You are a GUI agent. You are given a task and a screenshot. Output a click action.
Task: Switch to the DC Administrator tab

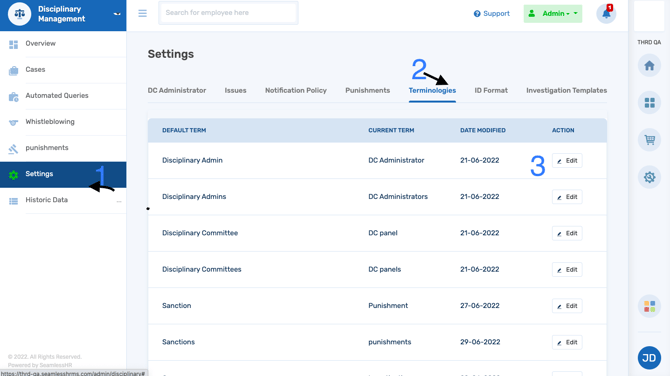(177, 90)
